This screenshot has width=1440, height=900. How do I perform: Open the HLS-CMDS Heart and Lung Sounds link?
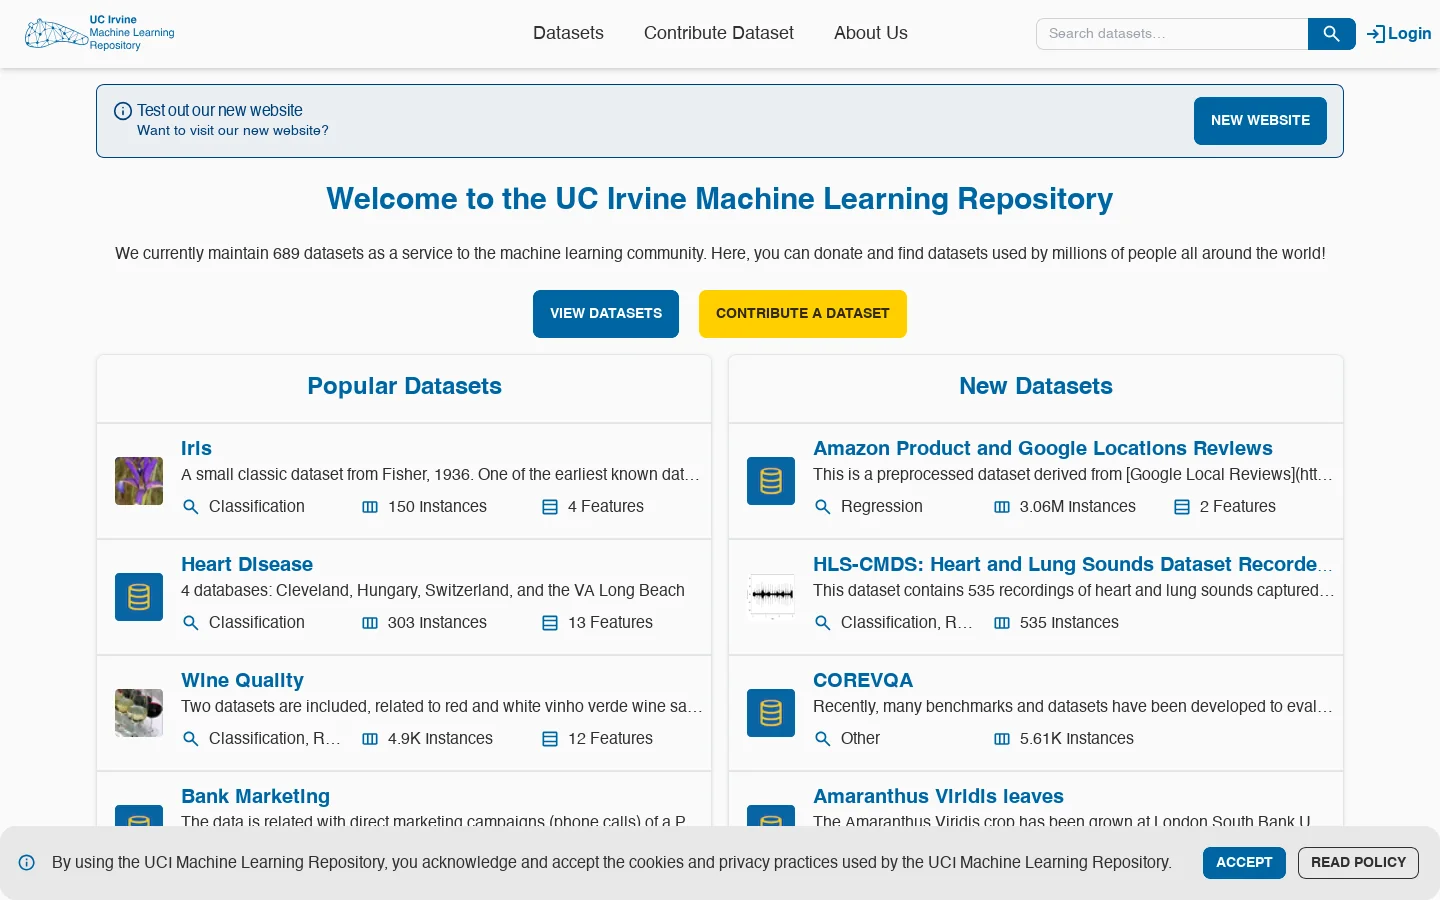pyautogui.click(x=1072, y=564)
